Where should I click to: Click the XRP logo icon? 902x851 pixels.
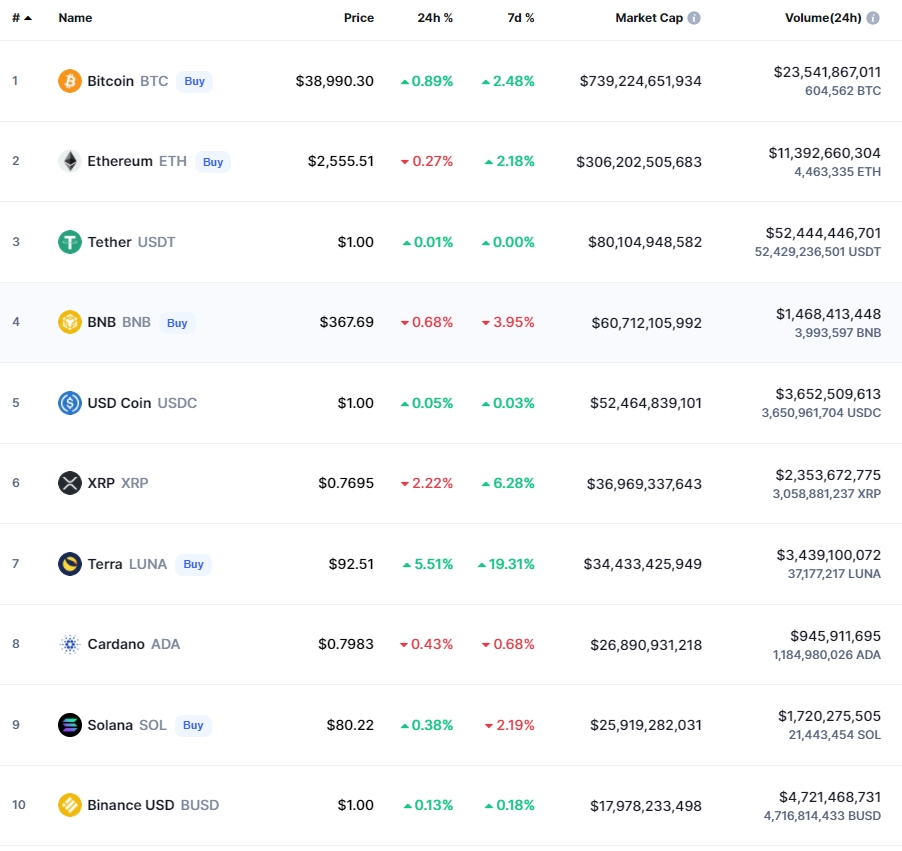pos(70,483)
